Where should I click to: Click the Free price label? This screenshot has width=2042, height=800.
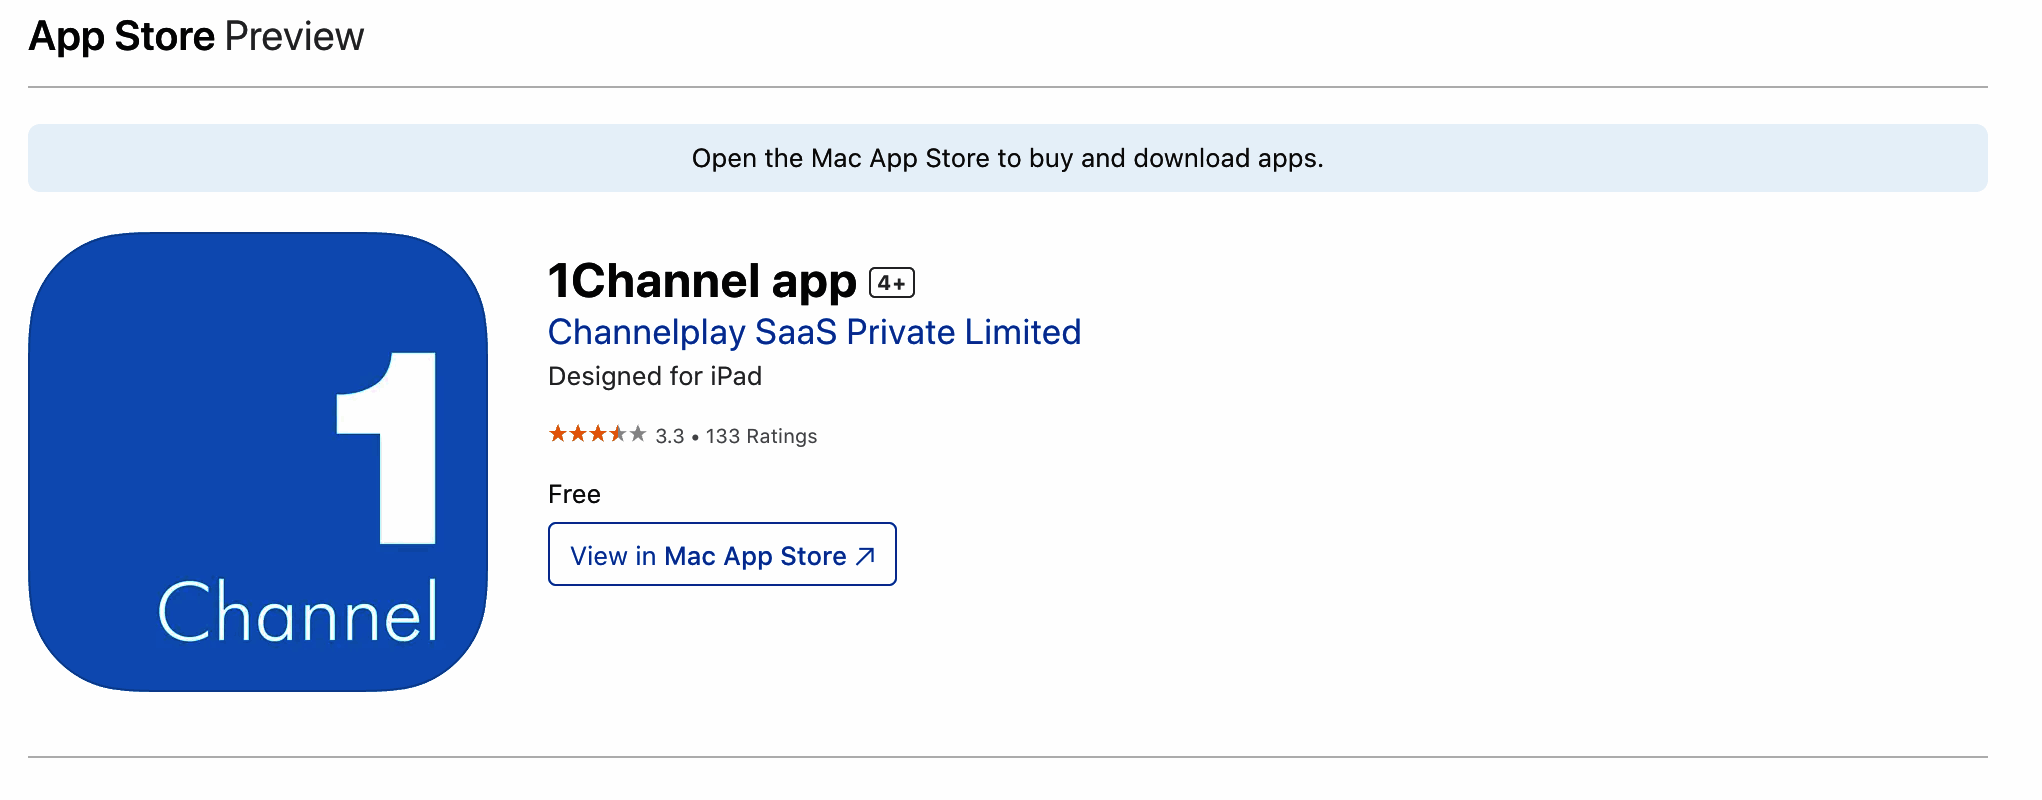(x=574, y=494)
